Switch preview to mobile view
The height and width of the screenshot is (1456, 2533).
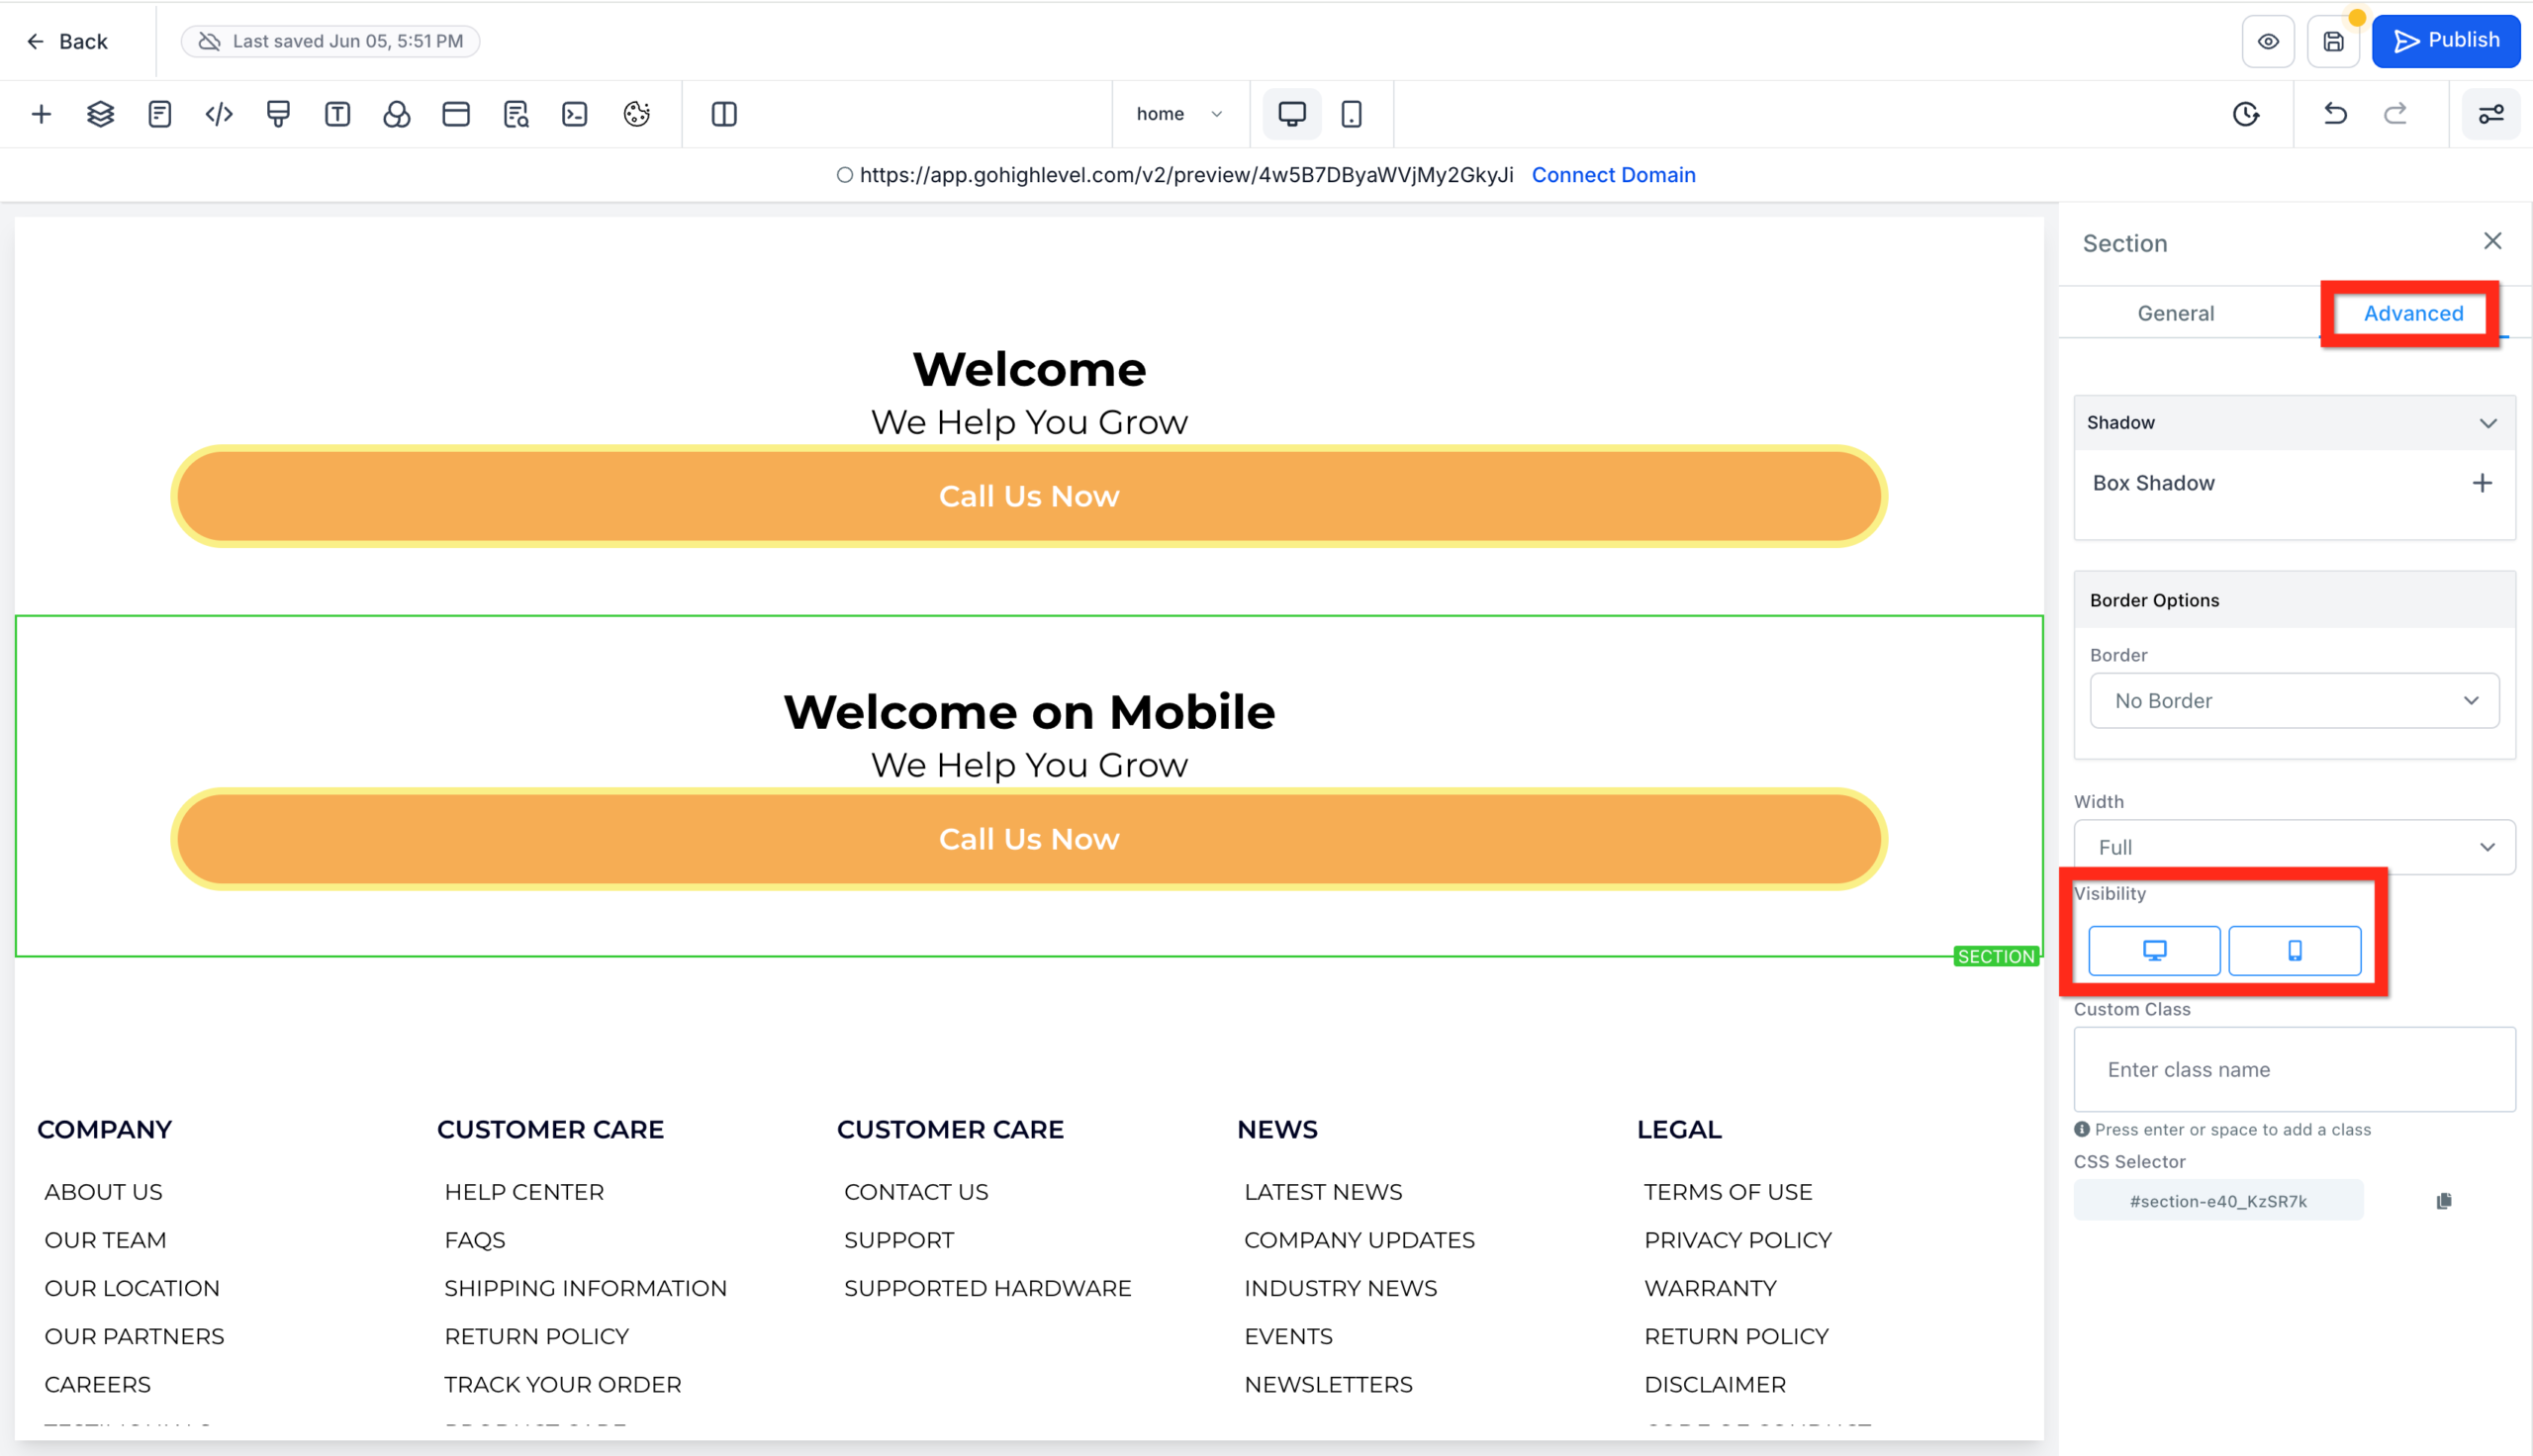point(1352,113)
